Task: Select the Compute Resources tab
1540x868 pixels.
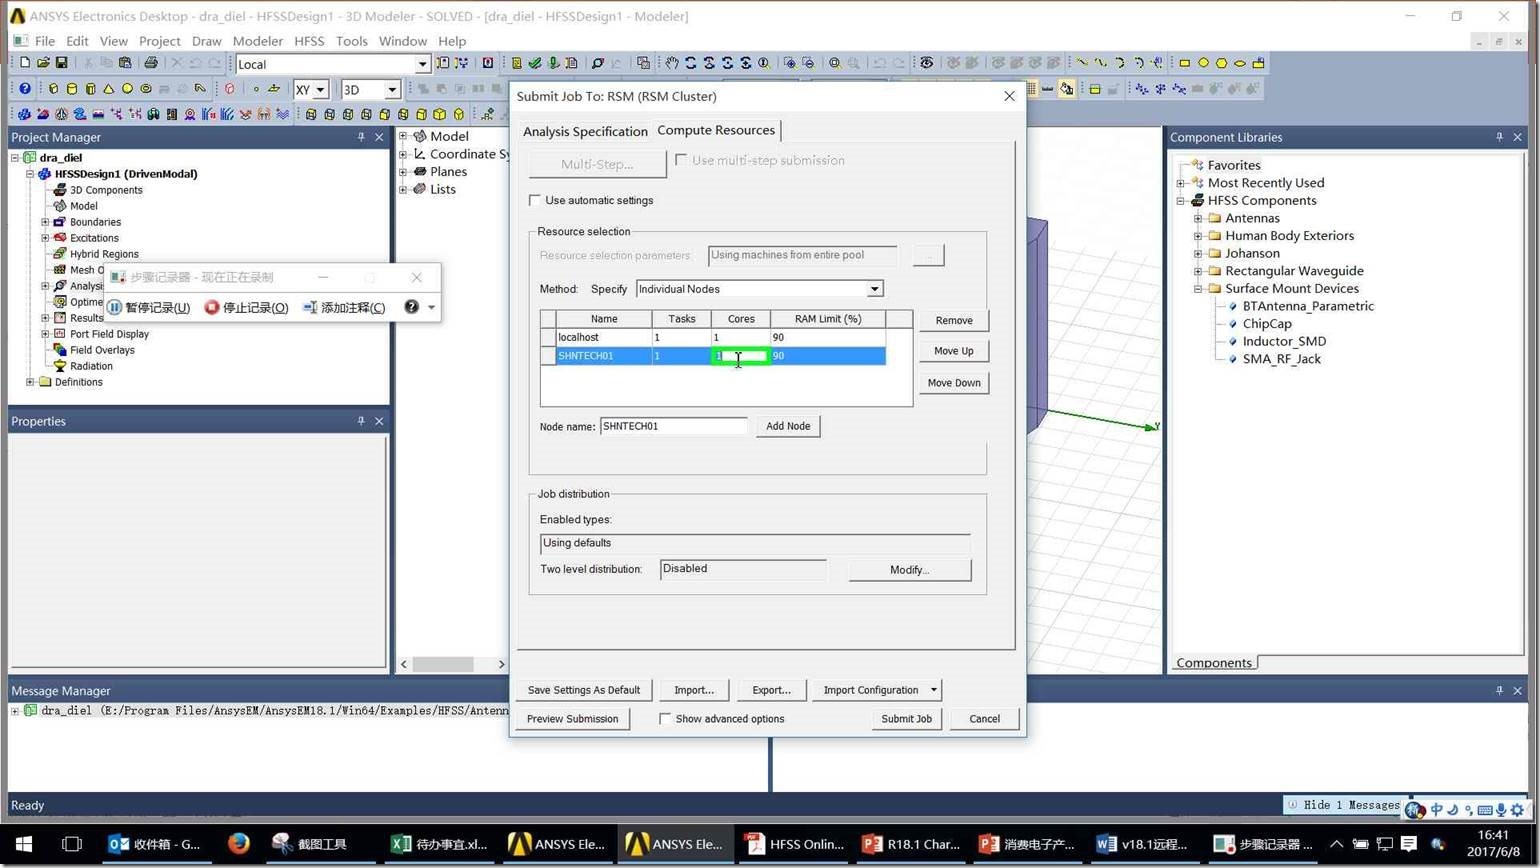Action: click(716, 130)
